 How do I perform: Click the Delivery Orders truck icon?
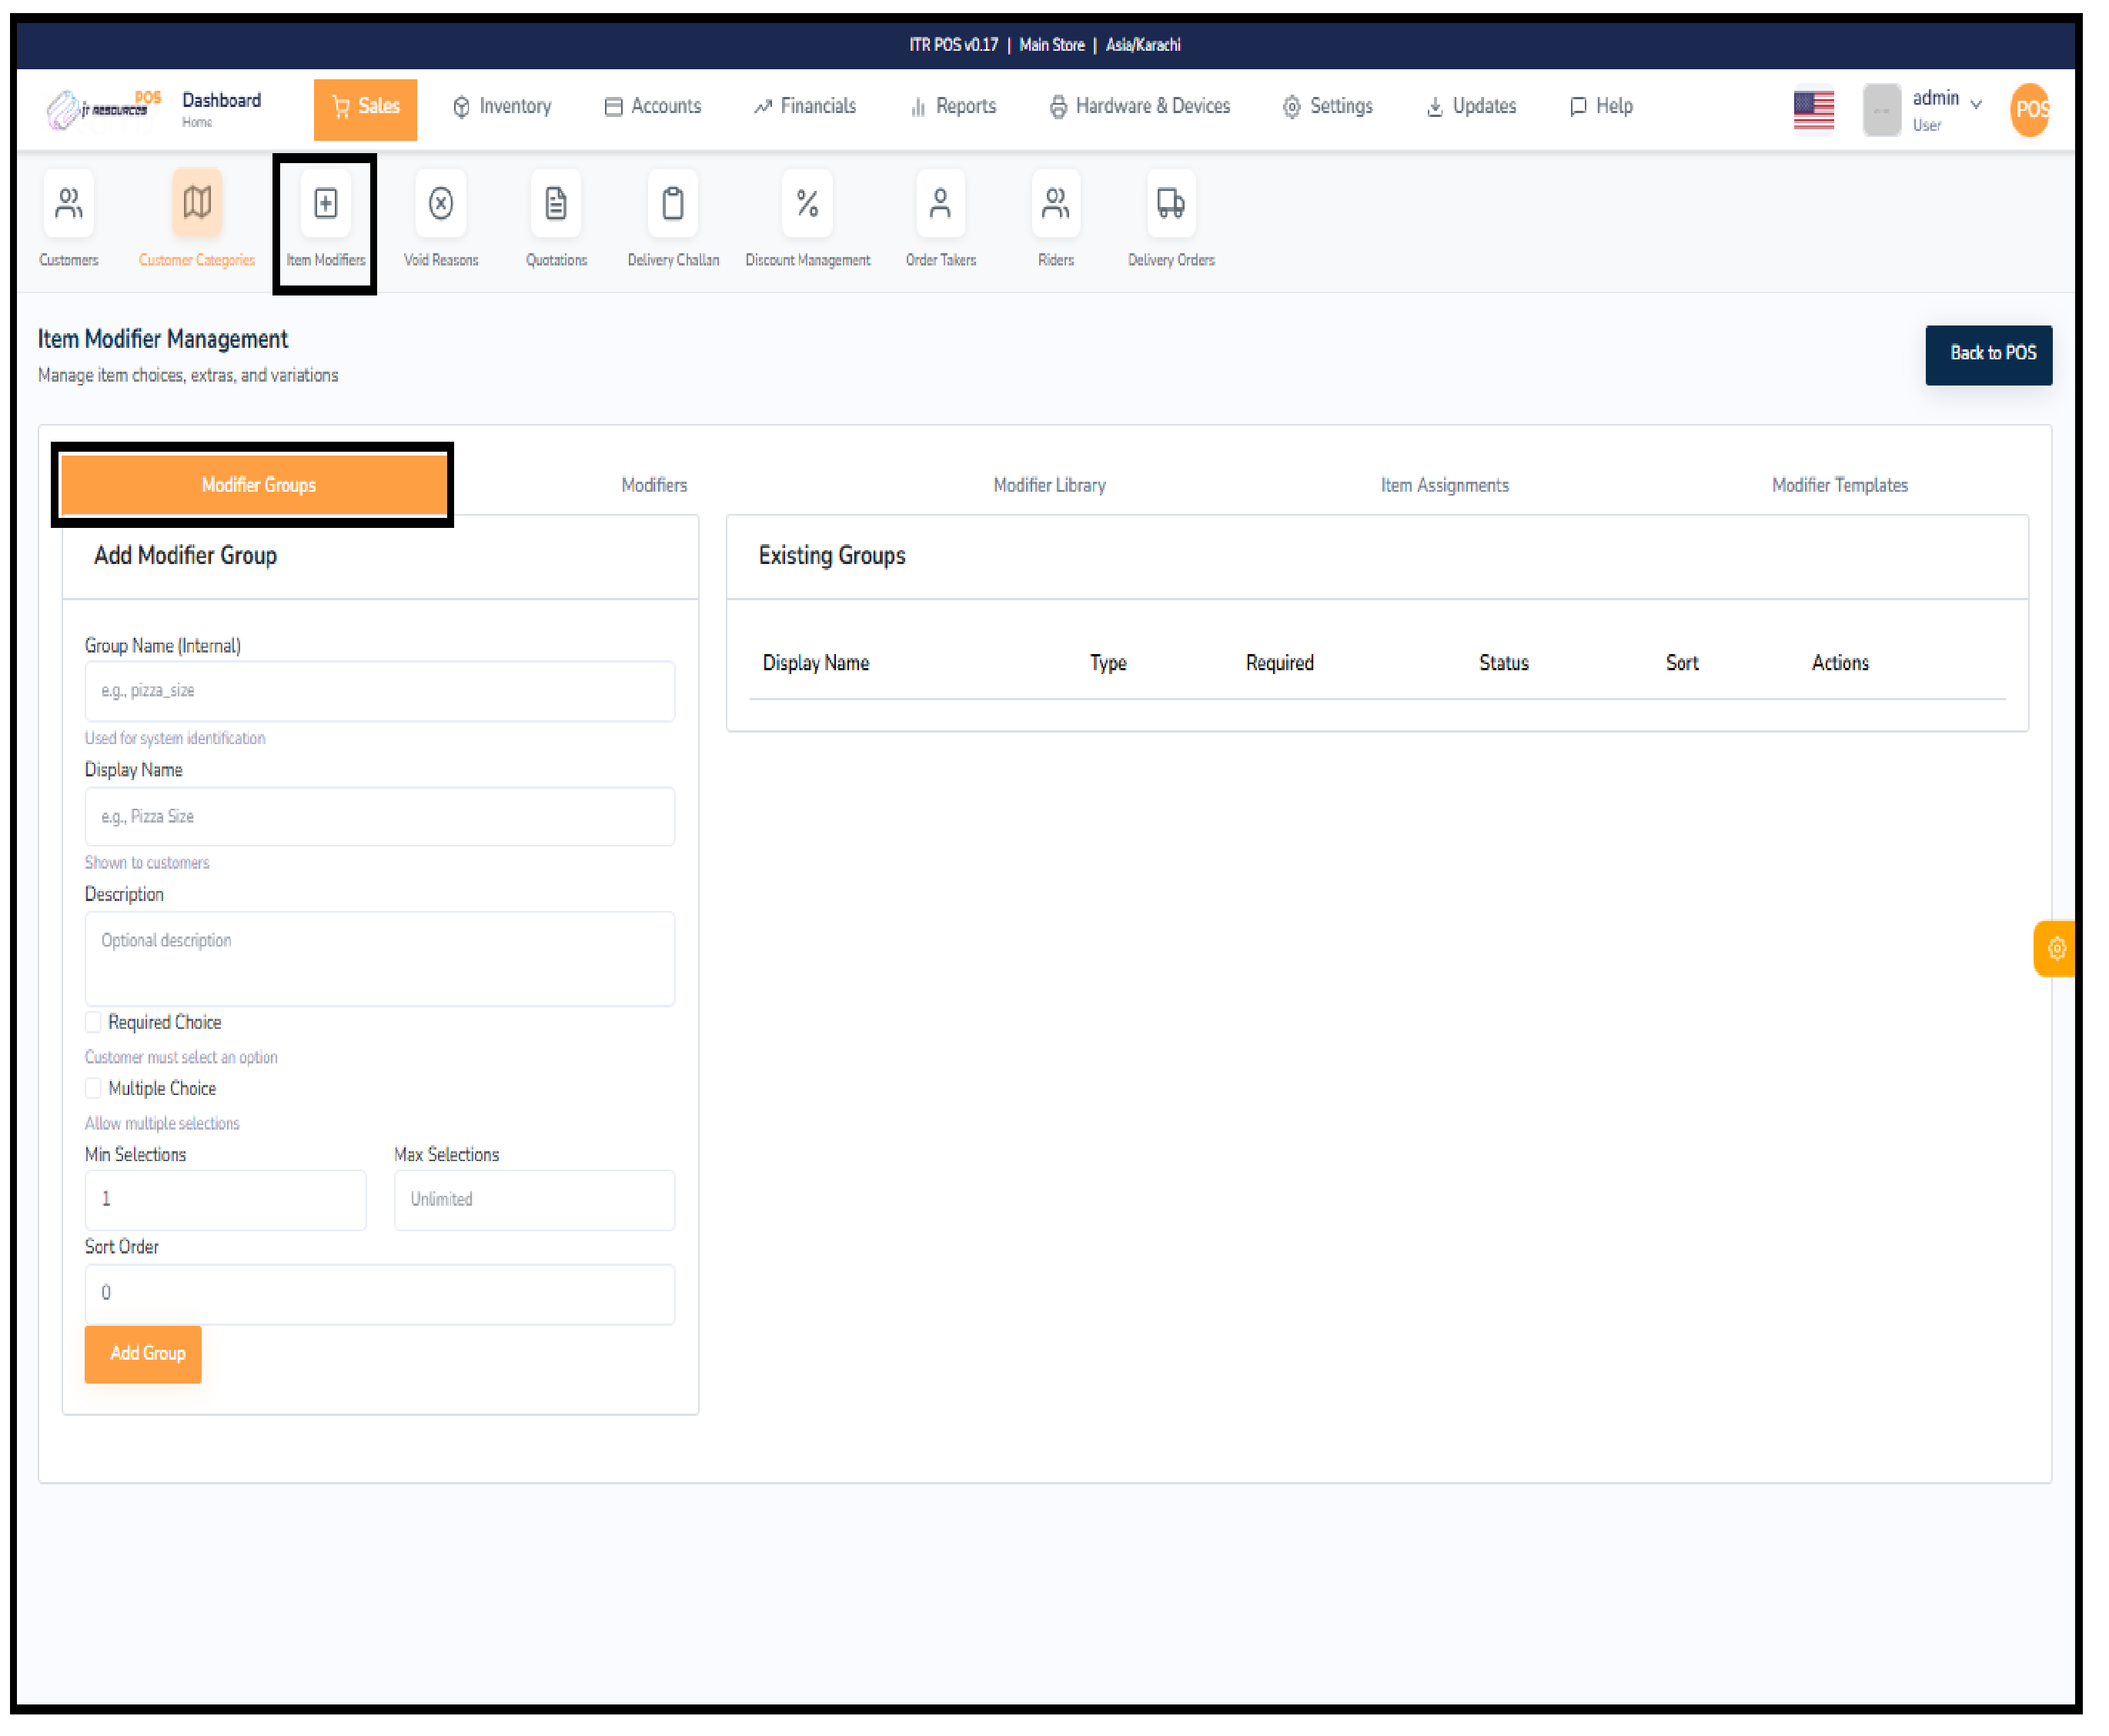1170,204
